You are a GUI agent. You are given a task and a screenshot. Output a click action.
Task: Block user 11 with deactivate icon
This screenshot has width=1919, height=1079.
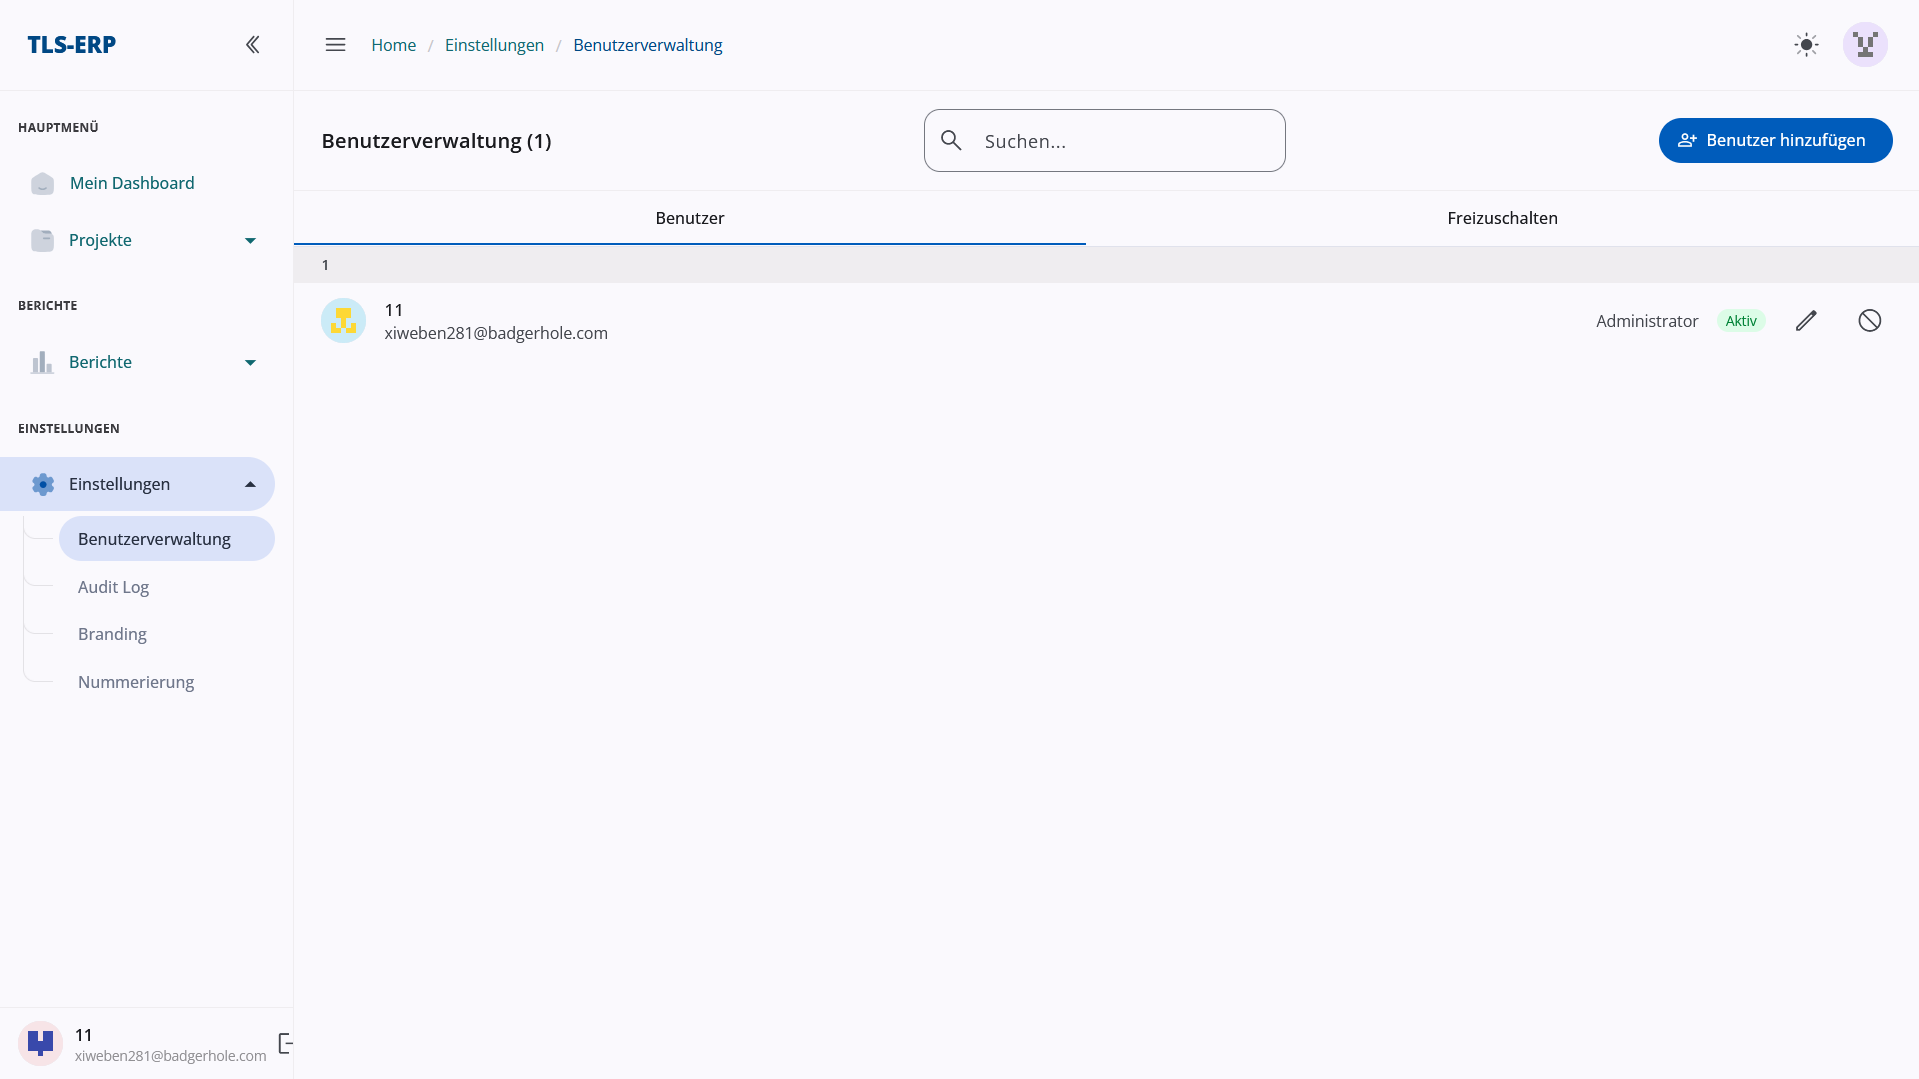pos(1870,321)
